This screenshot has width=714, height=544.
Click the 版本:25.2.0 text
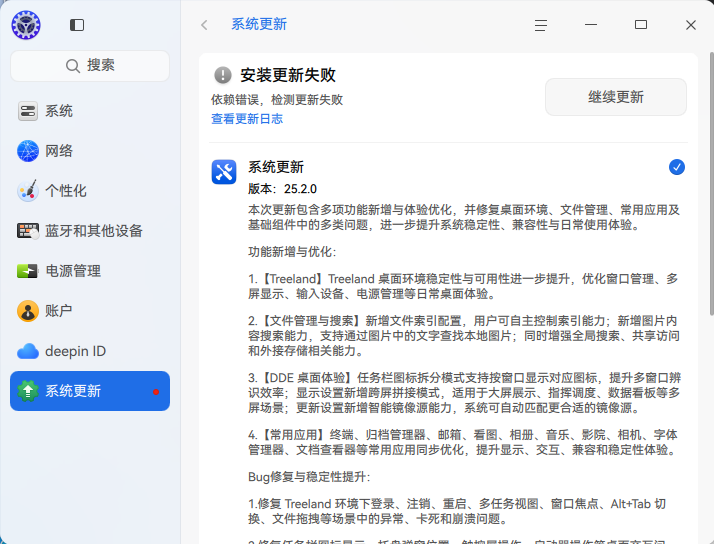(x=282, y=189)
